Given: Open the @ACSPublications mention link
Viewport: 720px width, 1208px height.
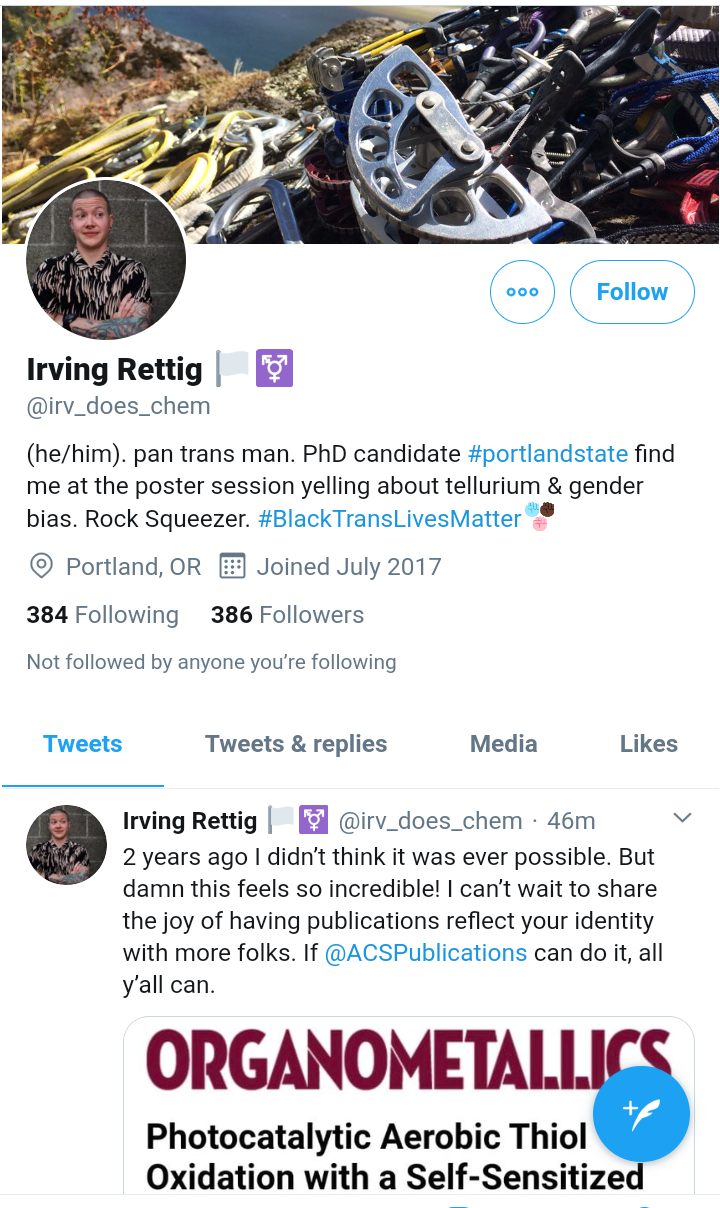Looking at the screenshot, I should pos(427,953).
